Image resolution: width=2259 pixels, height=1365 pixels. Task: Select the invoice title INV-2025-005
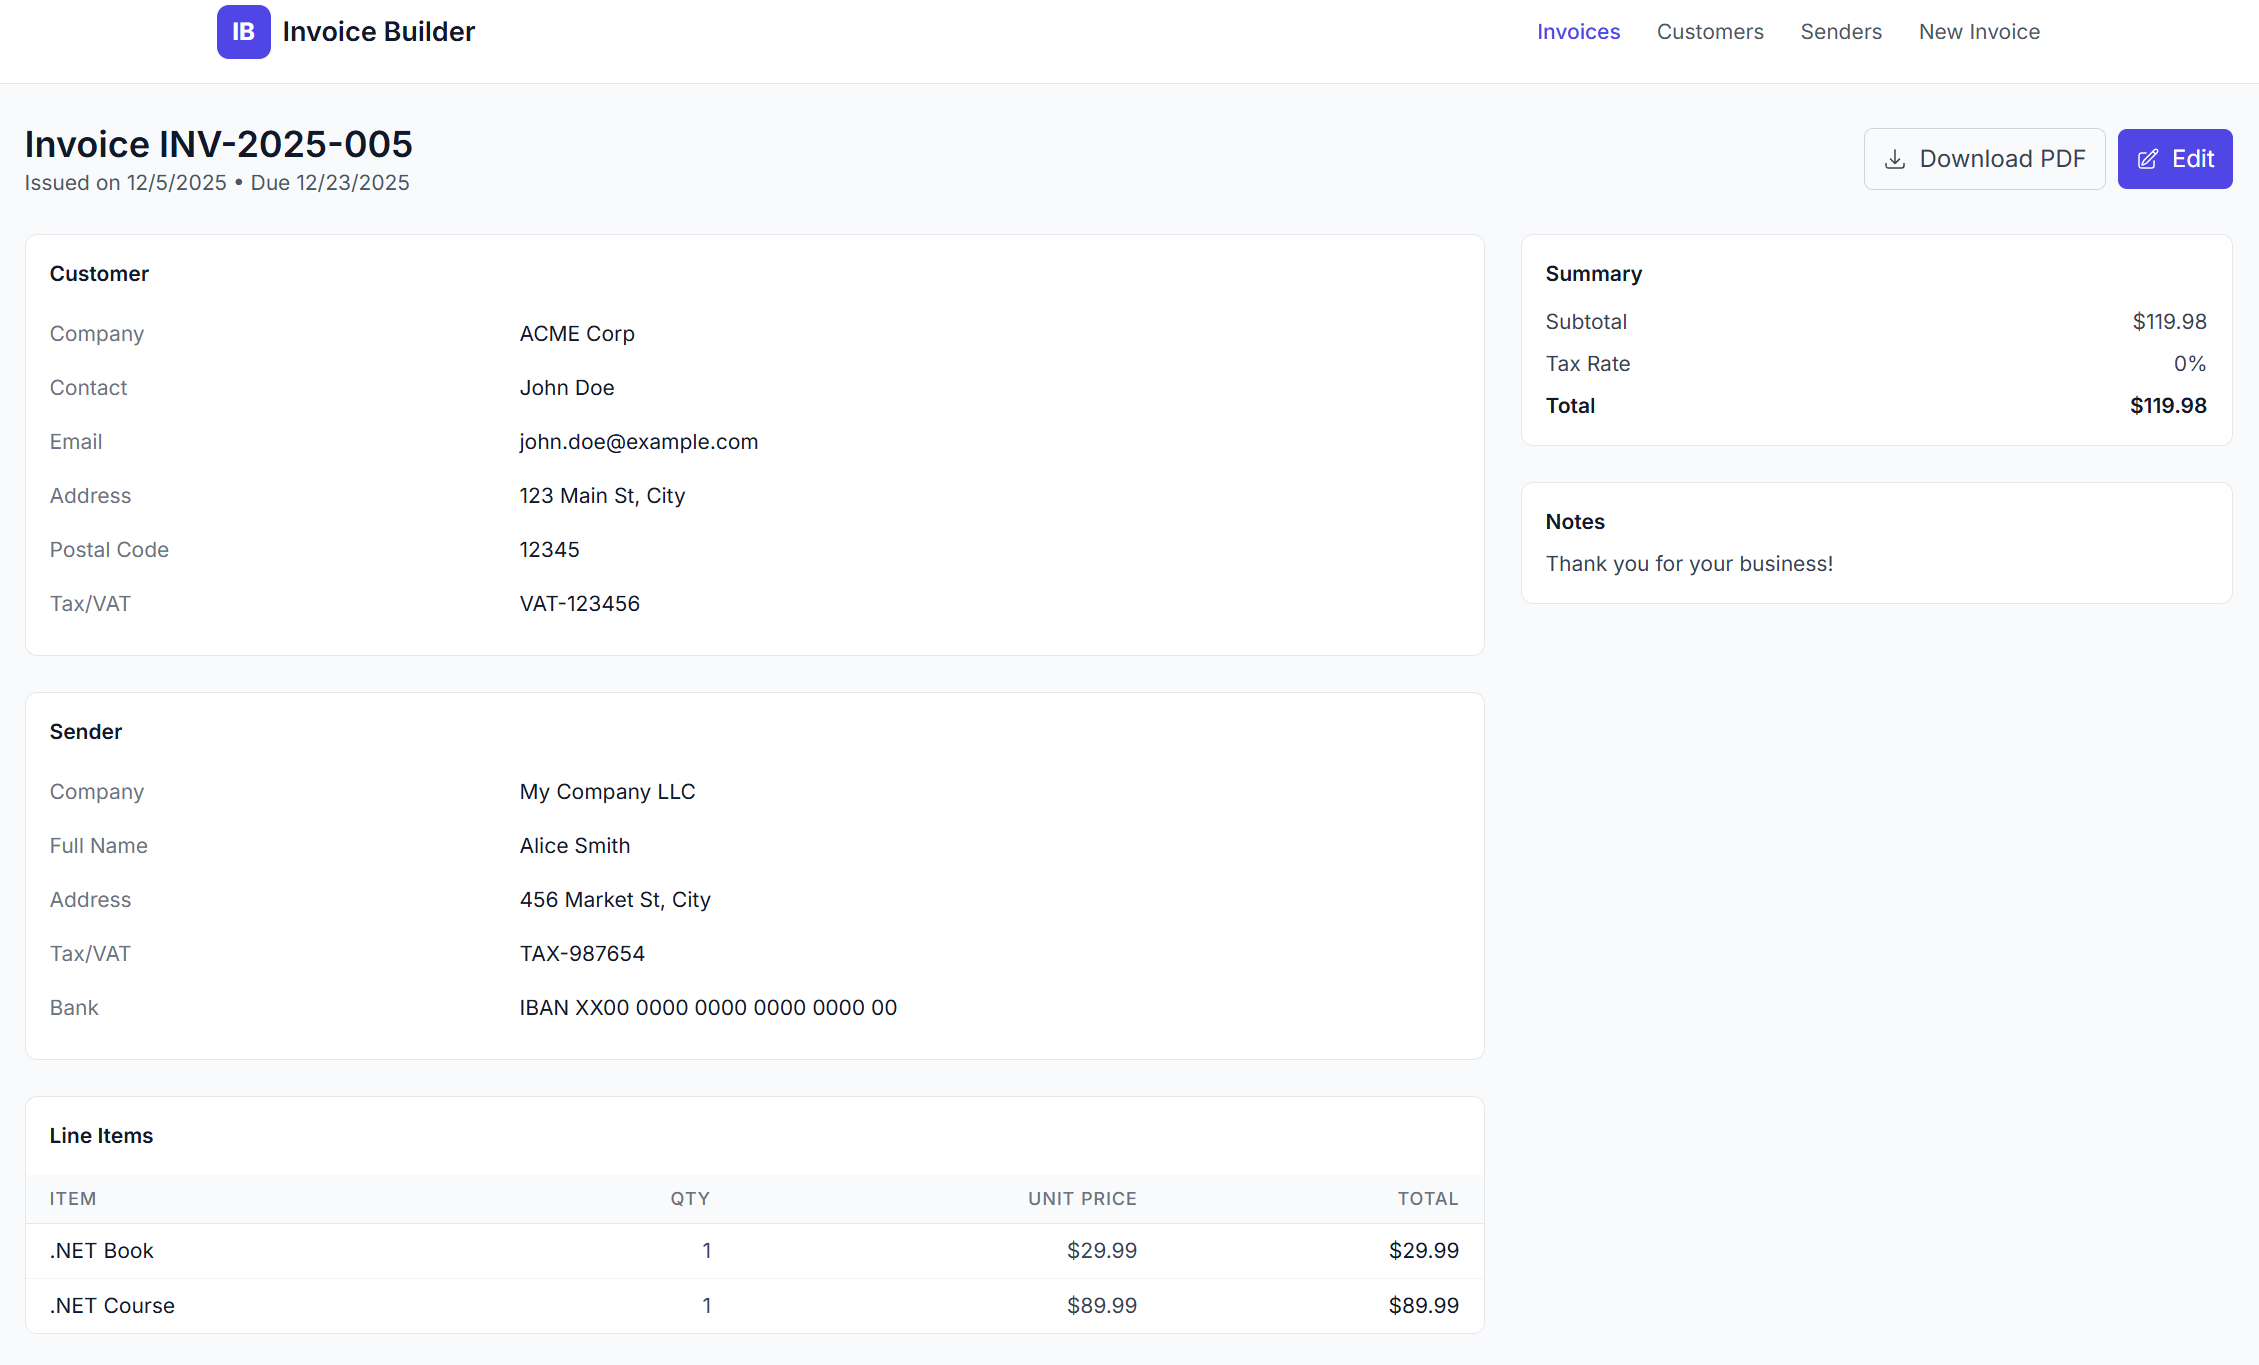pos(219,144)
